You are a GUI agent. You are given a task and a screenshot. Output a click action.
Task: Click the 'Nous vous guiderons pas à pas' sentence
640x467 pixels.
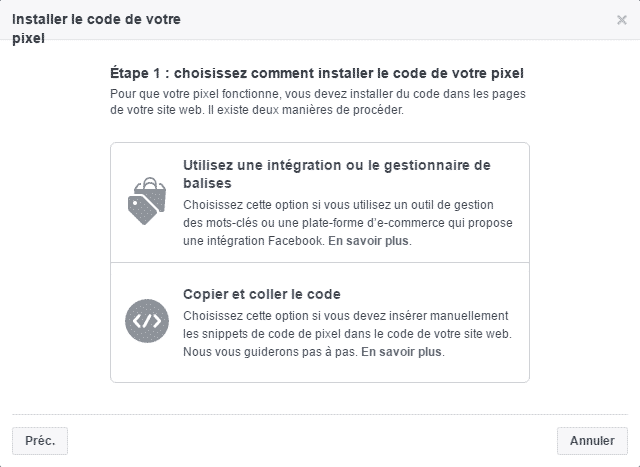(269, 352)
